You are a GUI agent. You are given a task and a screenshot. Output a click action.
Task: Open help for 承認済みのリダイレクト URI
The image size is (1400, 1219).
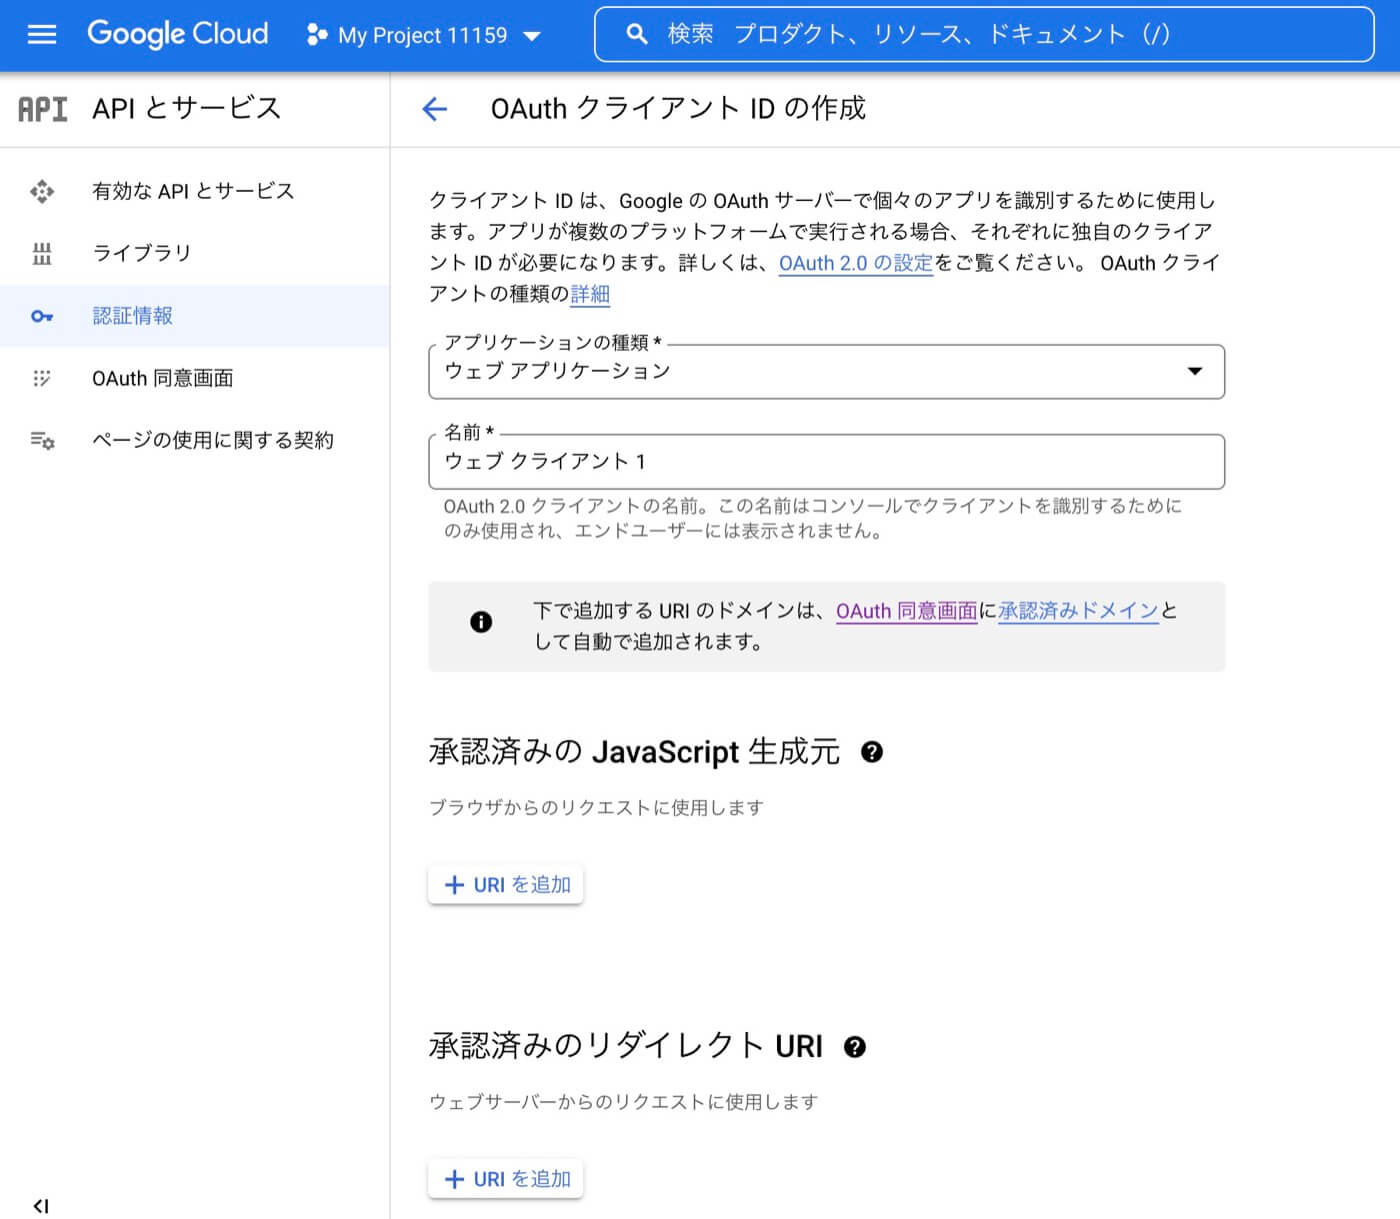853,1046
